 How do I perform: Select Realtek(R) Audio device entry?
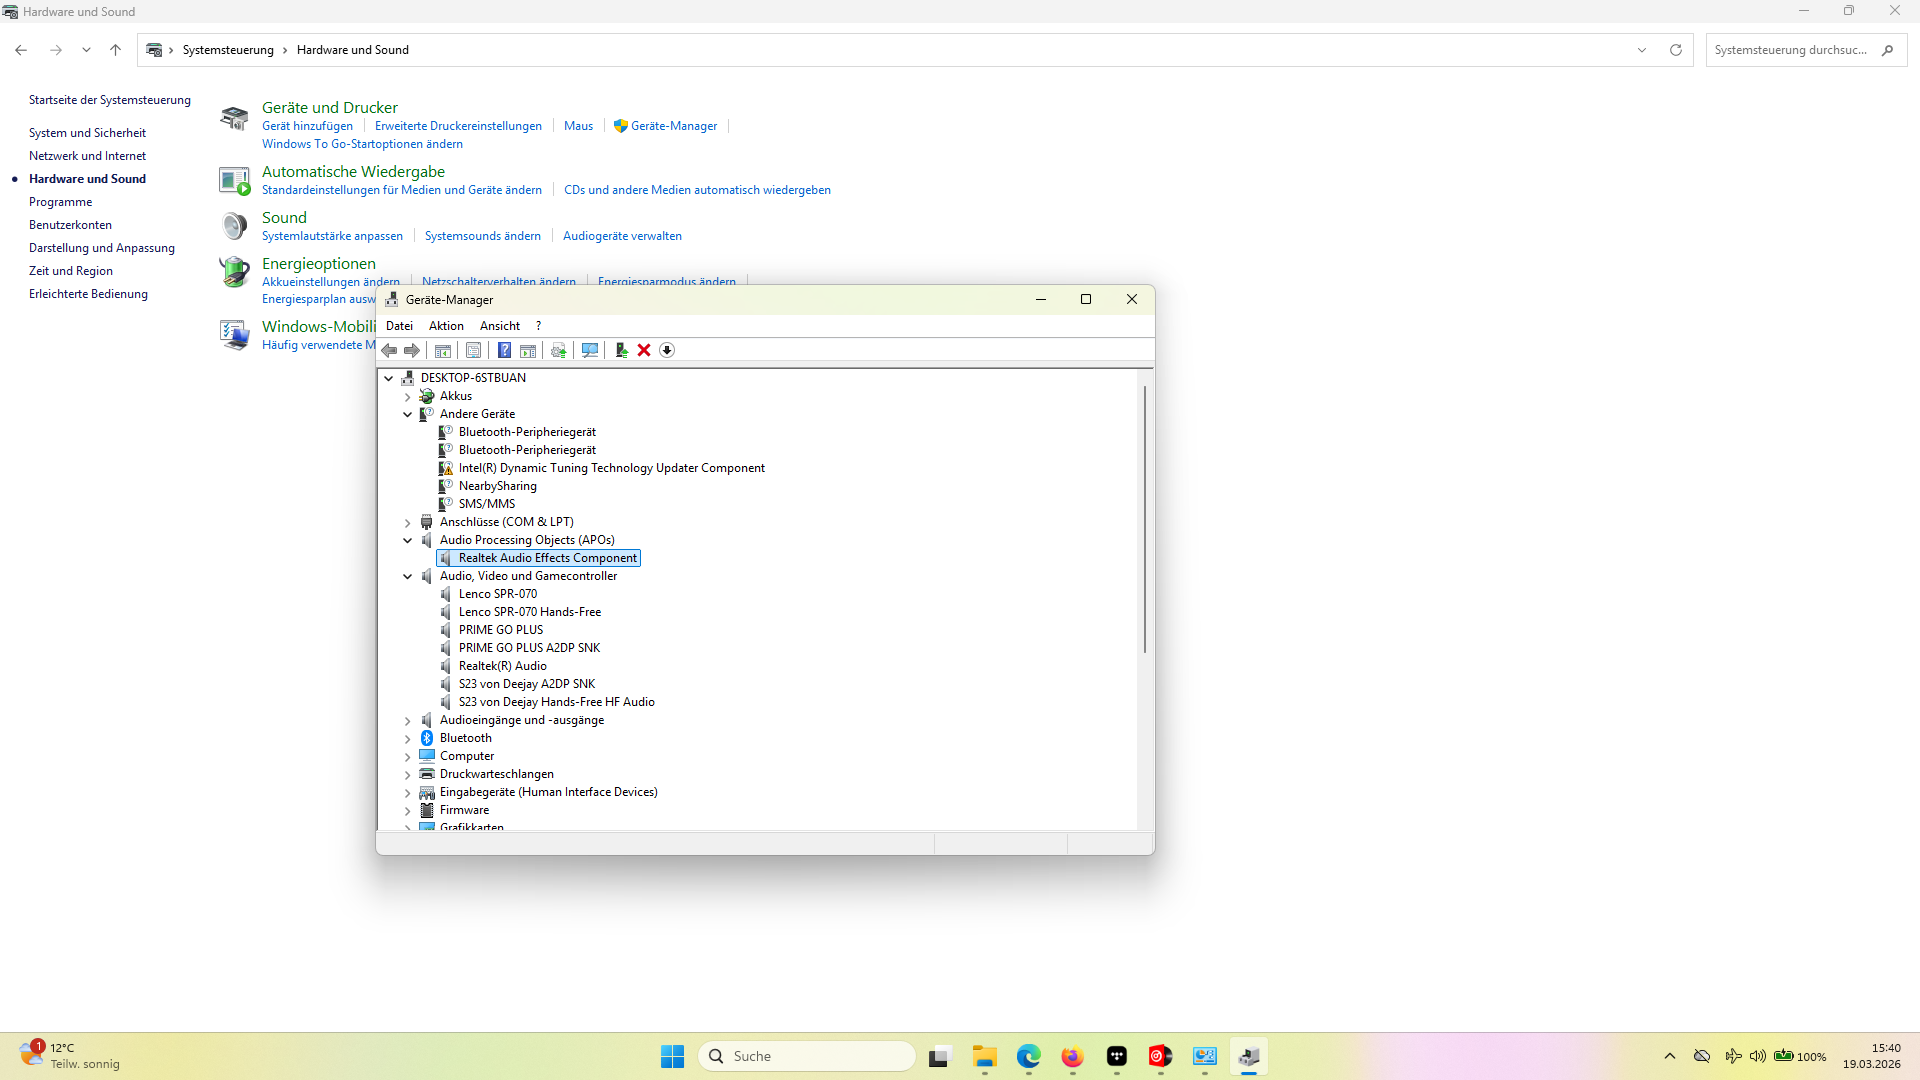click(502, 666)
